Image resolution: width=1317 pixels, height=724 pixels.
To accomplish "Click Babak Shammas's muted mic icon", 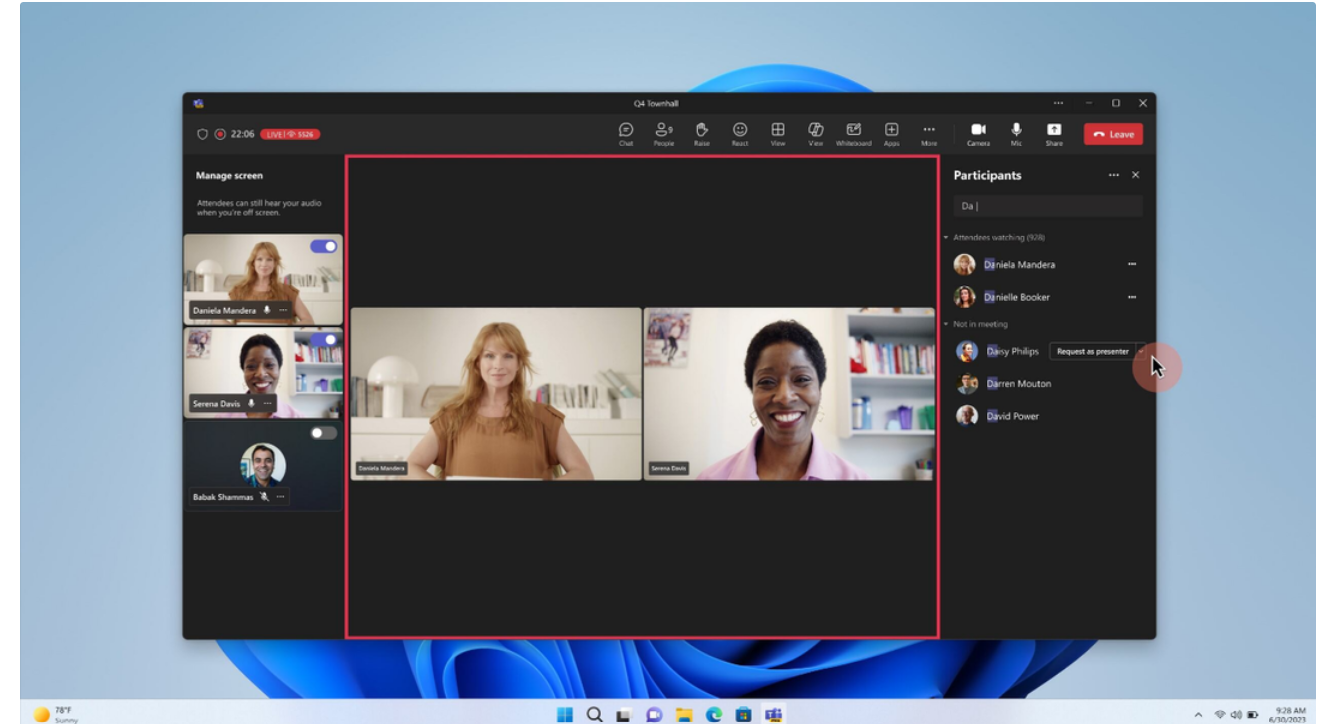I will (264, 497).
